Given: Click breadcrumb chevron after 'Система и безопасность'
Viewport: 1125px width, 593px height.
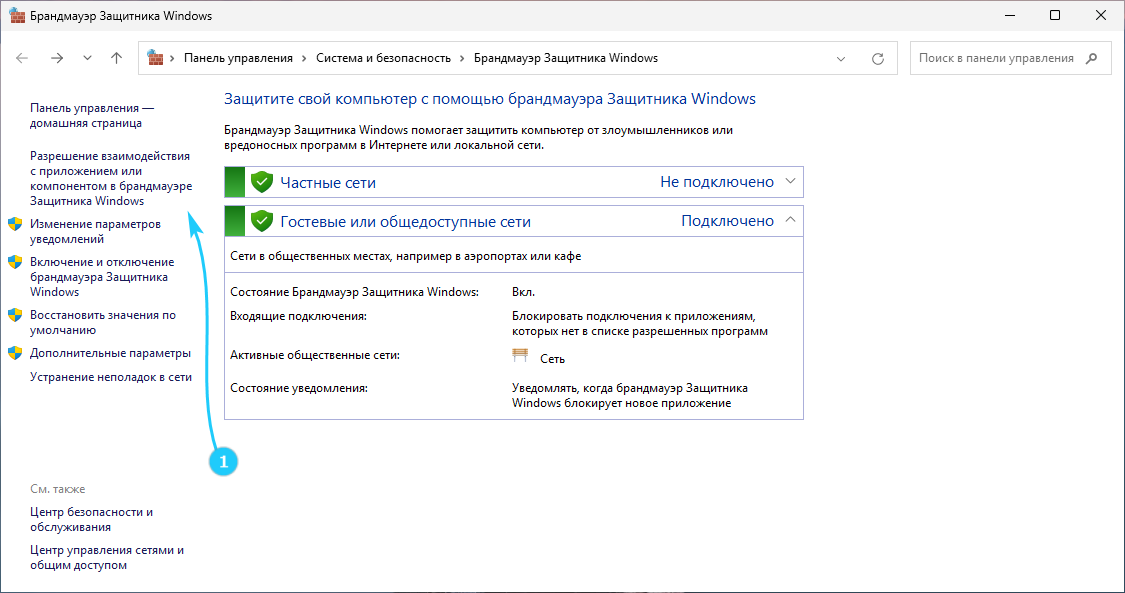Looking at the screenshot, I should 462,58.
